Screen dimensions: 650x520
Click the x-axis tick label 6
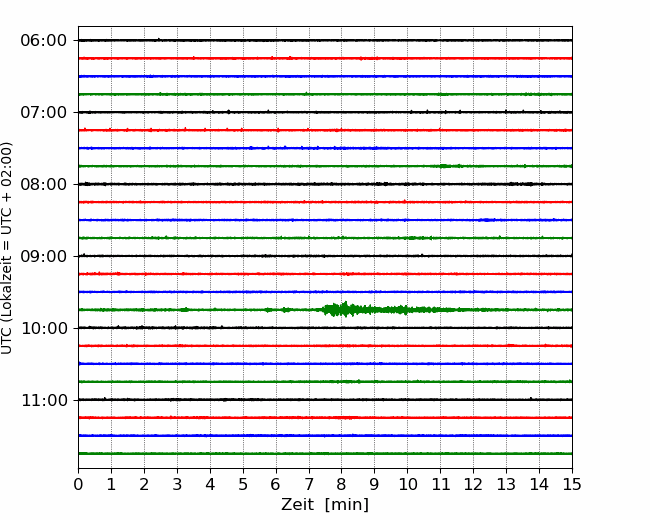(276, 484)
